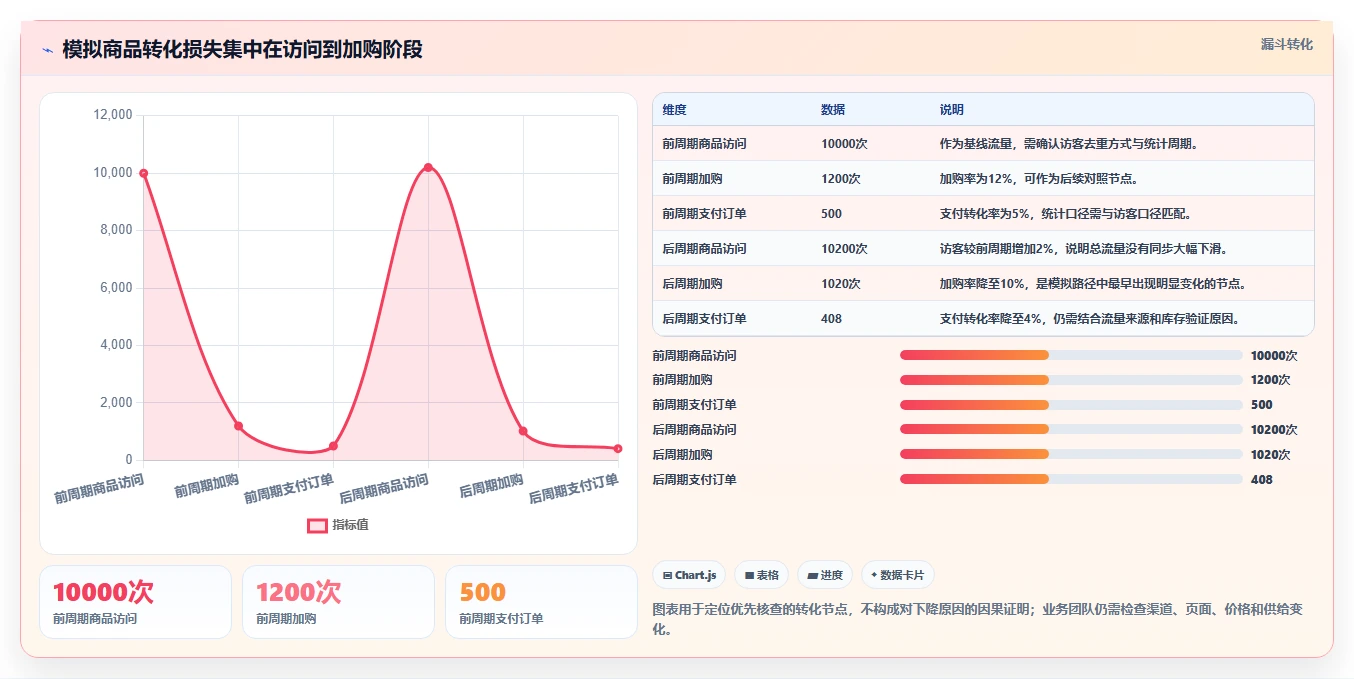1354x679 pixels.
Task: Click the 后周期支付订单 progress bar
Action: (1071, 479)
